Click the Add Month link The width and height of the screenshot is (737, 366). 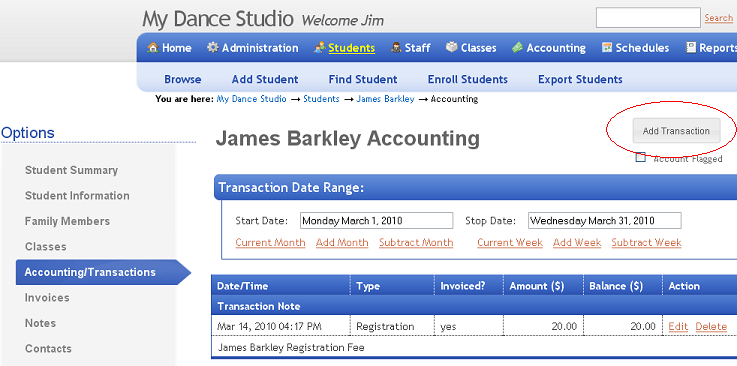point(342,243)
